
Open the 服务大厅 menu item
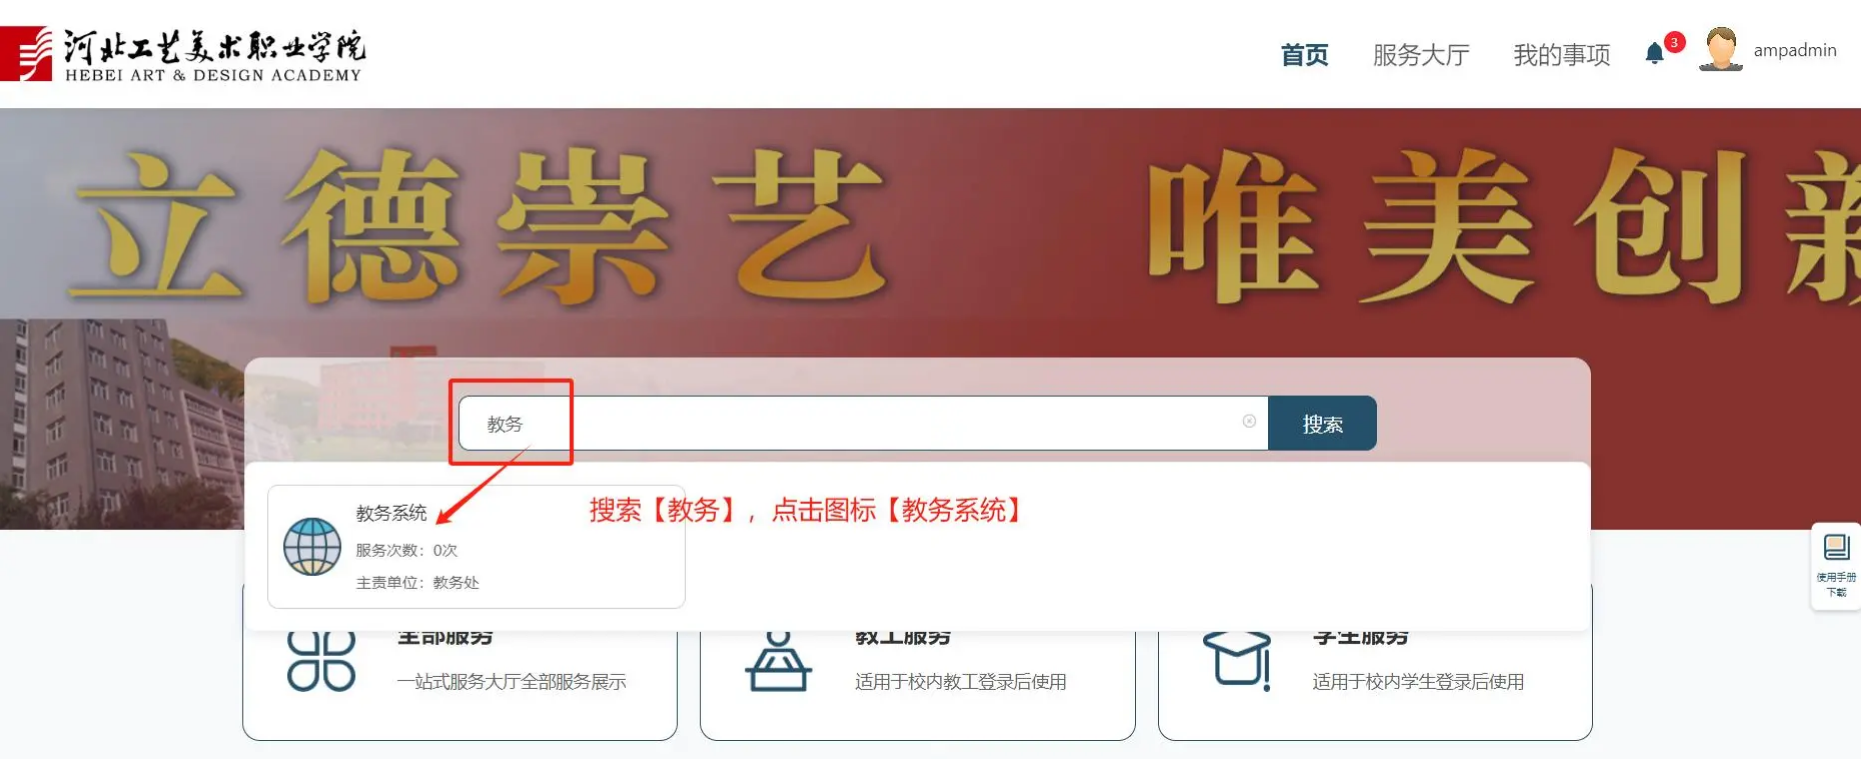tap(1421, 55)
